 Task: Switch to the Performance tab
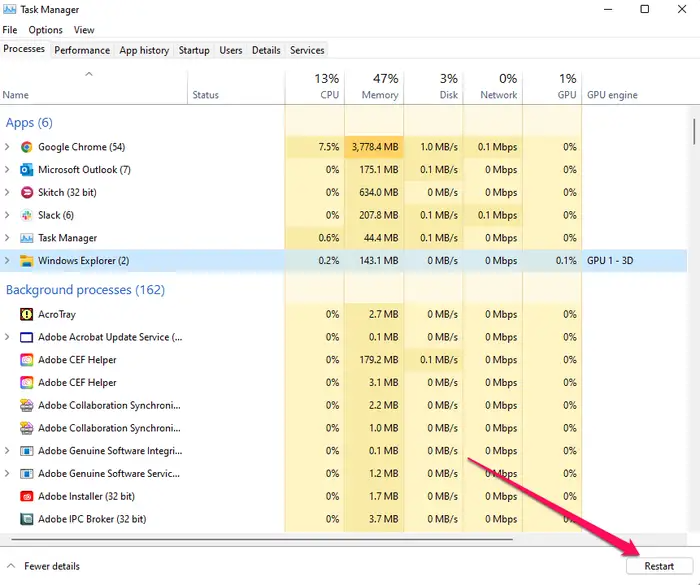82,50
